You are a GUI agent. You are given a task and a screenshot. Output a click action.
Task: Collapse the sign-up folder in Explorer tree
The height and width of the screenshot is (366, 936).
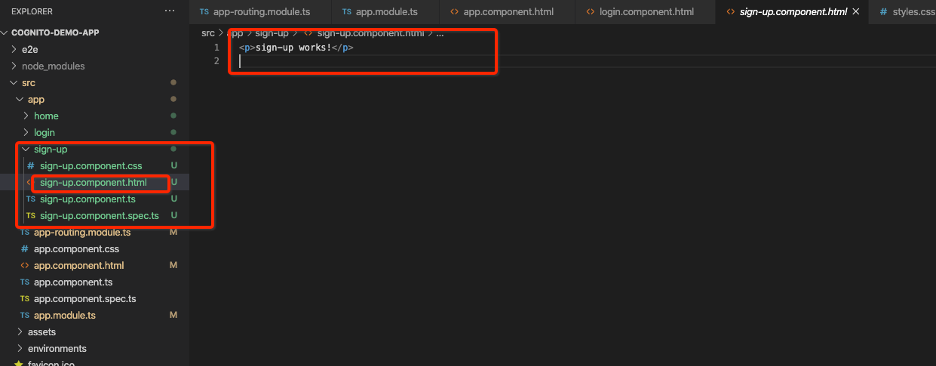tap(26, 149)
